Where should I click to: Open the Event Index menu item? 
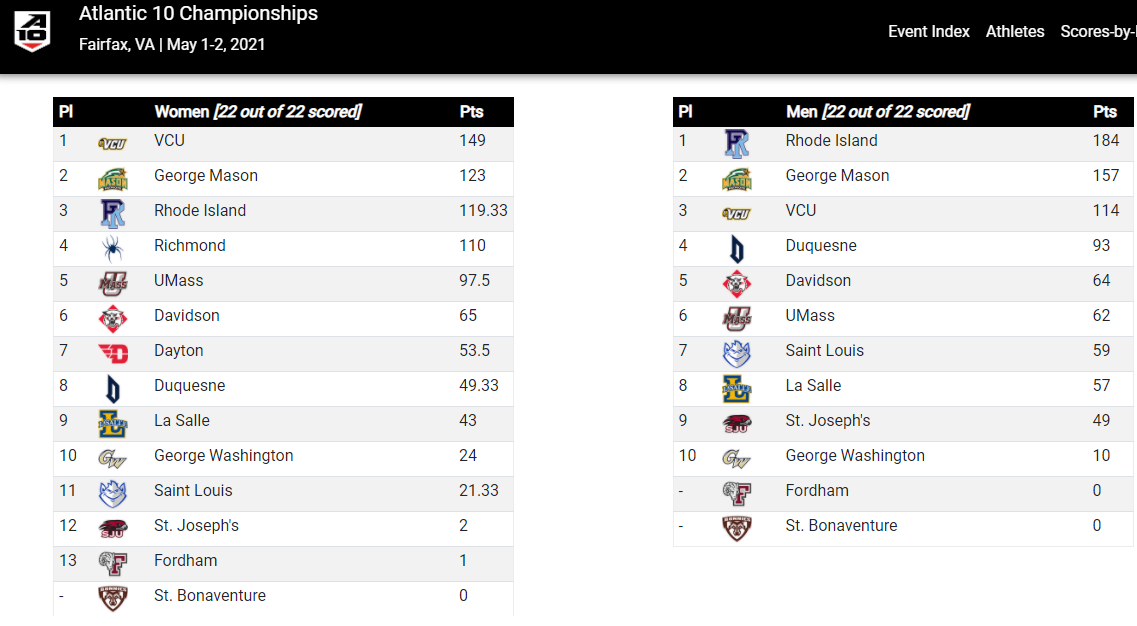click(x=928, y=32)
